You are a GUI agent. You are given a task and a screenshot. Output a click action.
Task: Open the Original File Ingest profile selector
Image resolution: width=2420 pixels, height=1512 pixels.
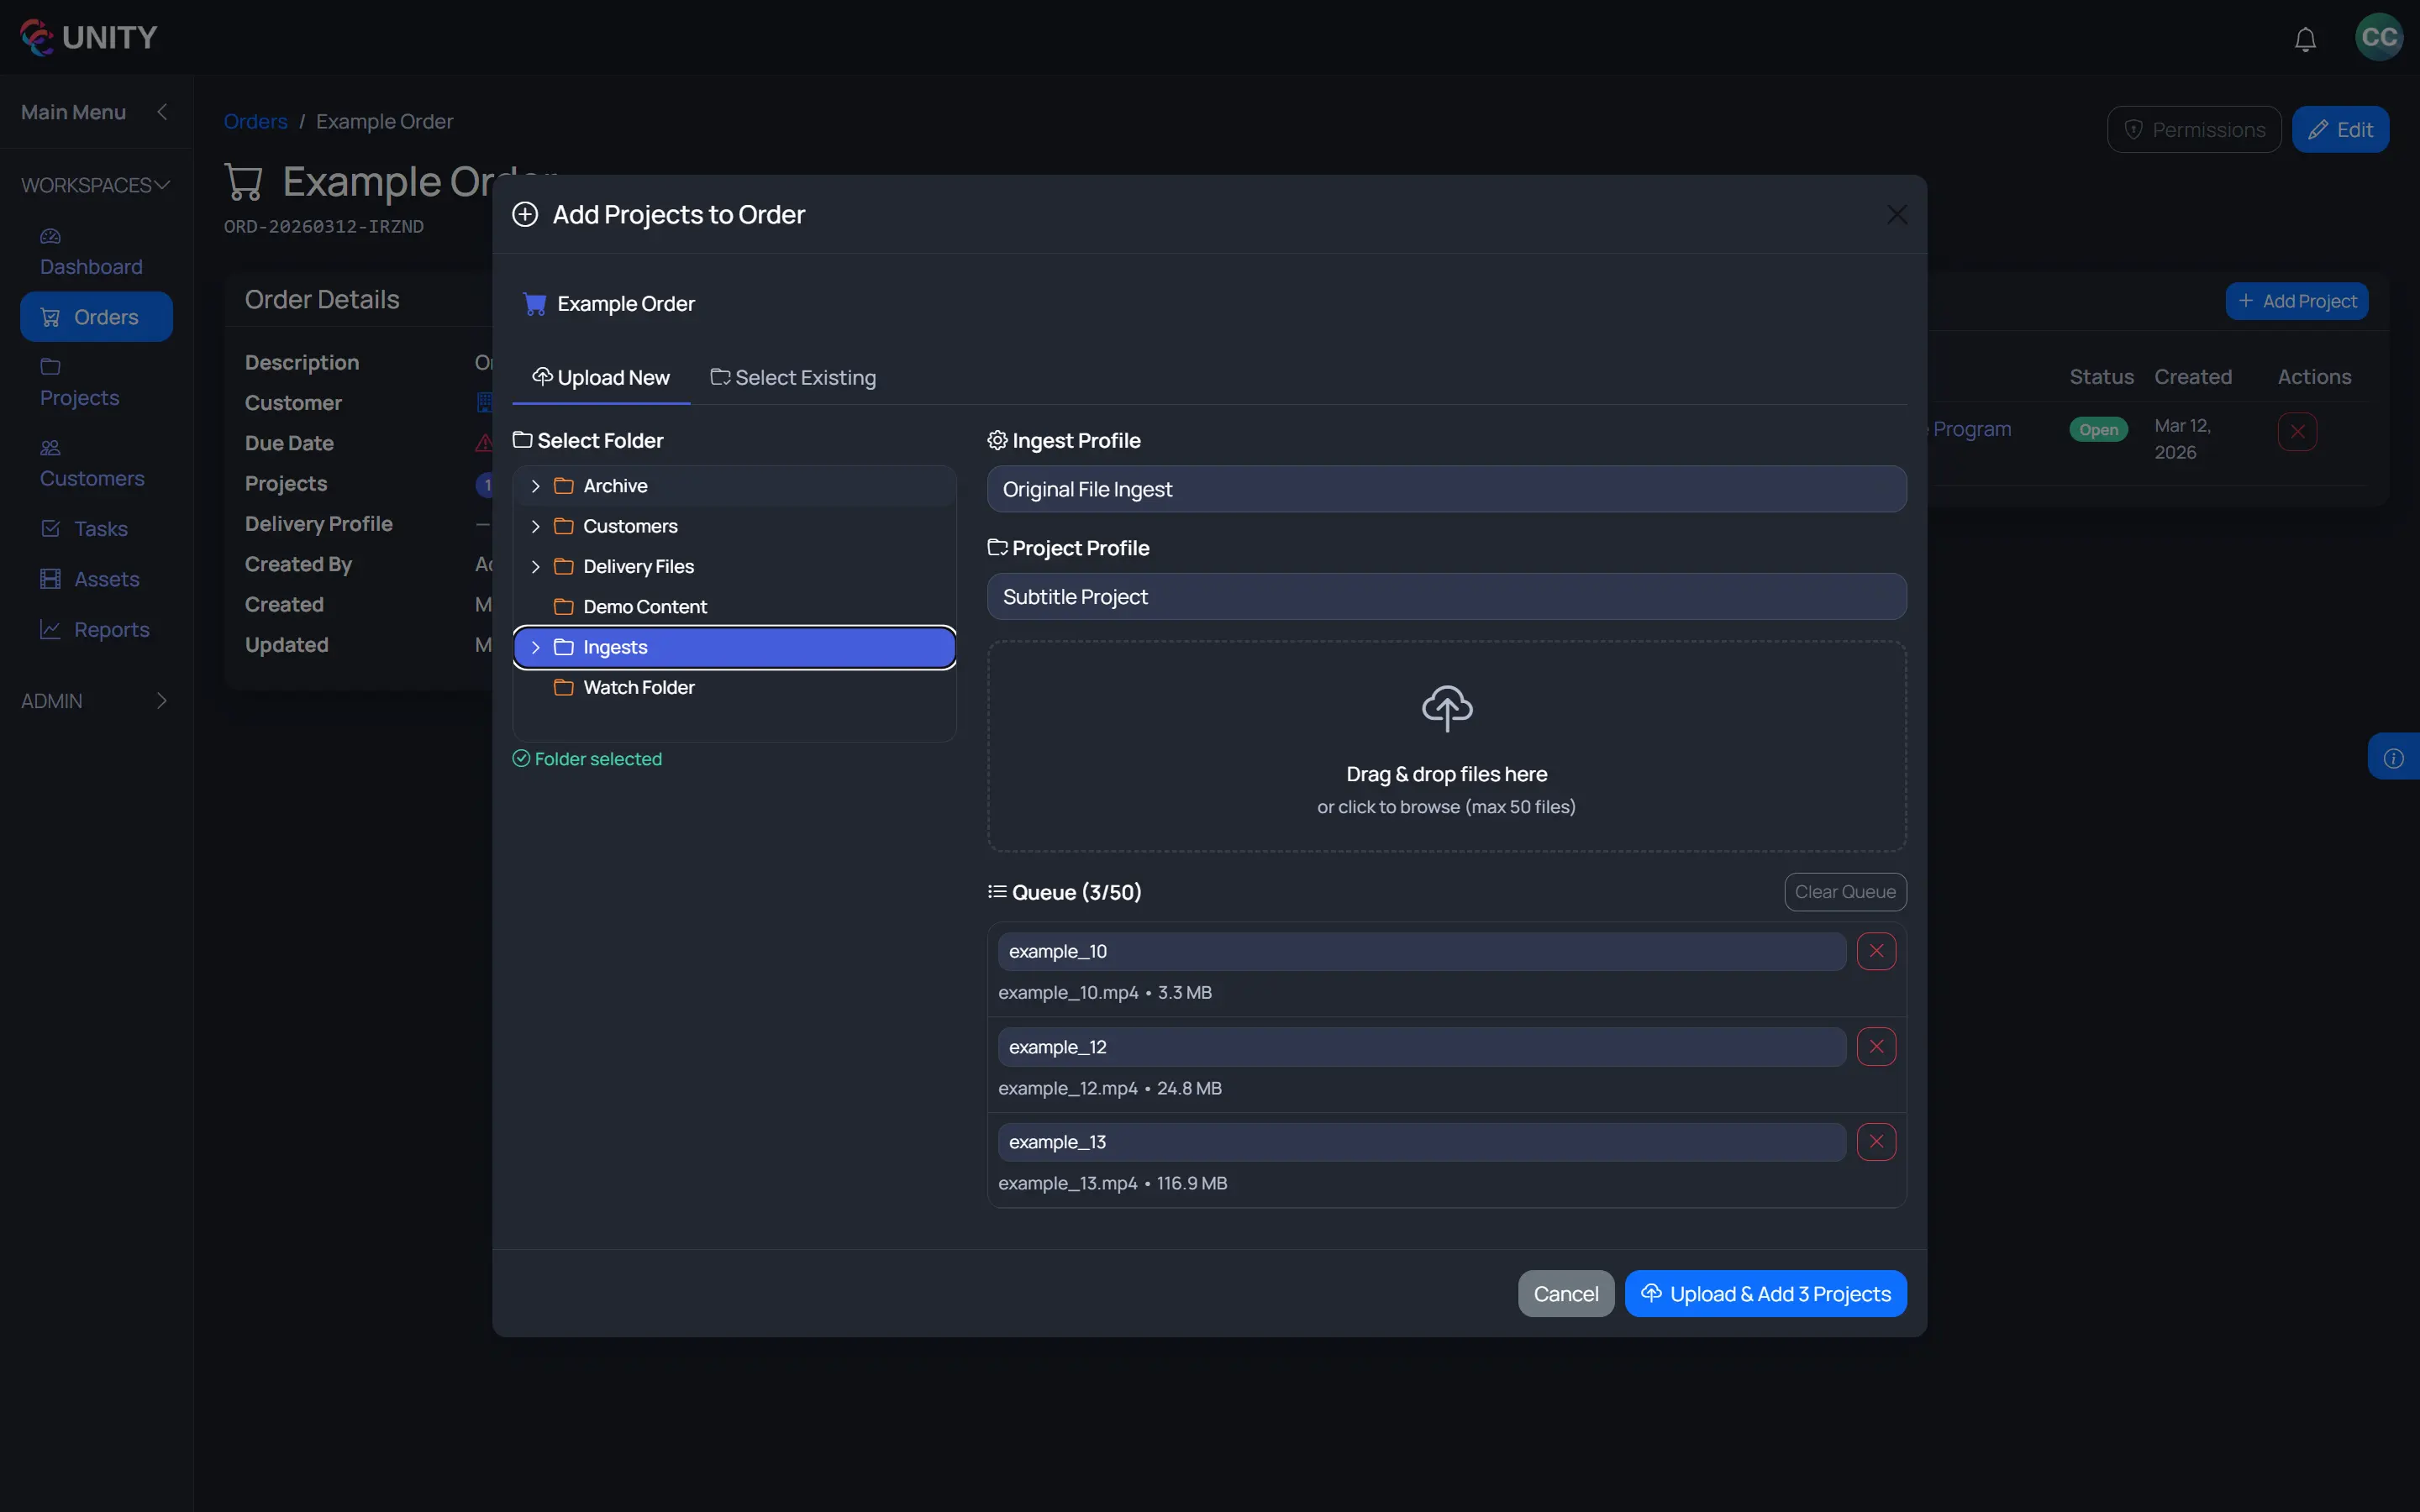[1445, 489]
